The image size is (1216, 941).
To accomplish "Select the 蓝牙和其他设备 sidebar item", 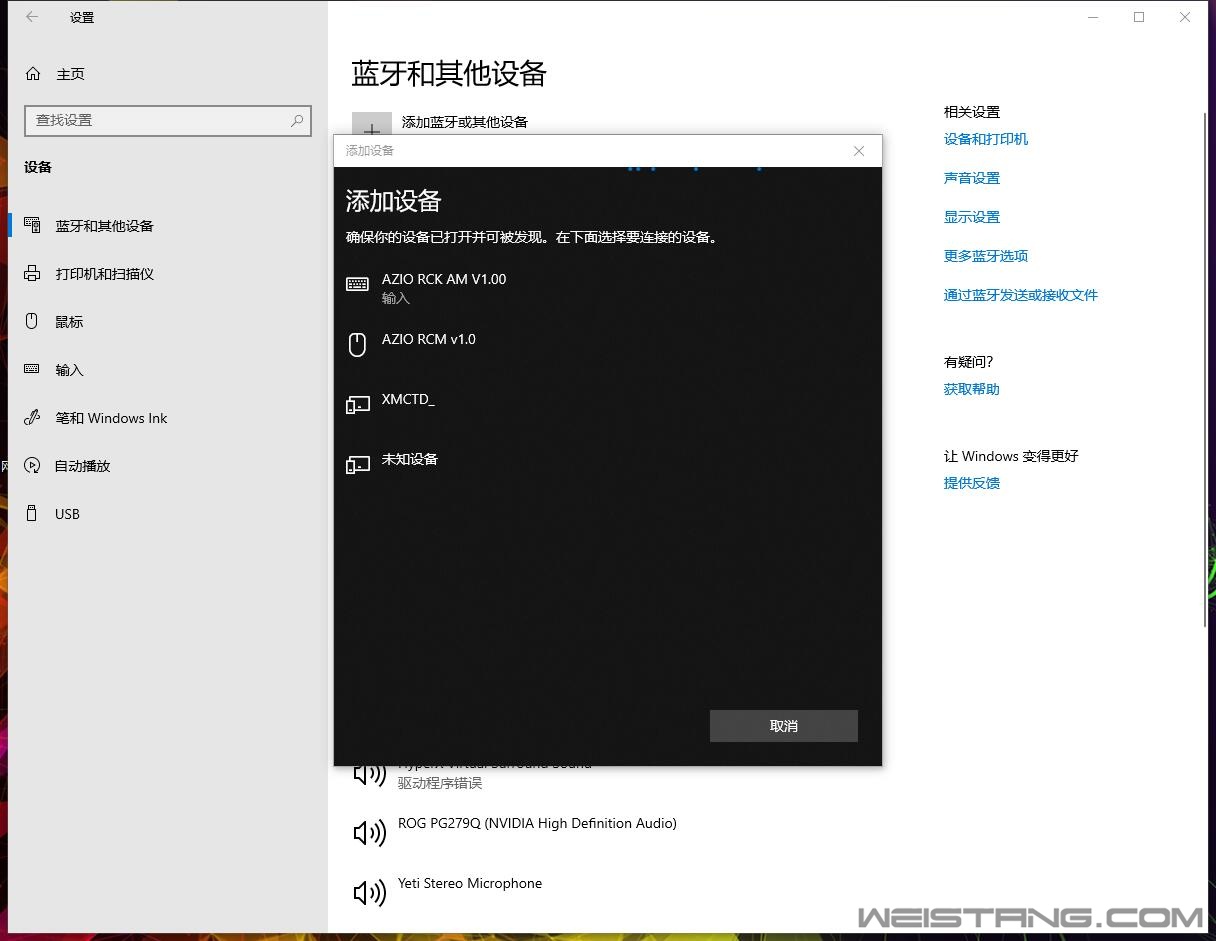I will 168,226.
